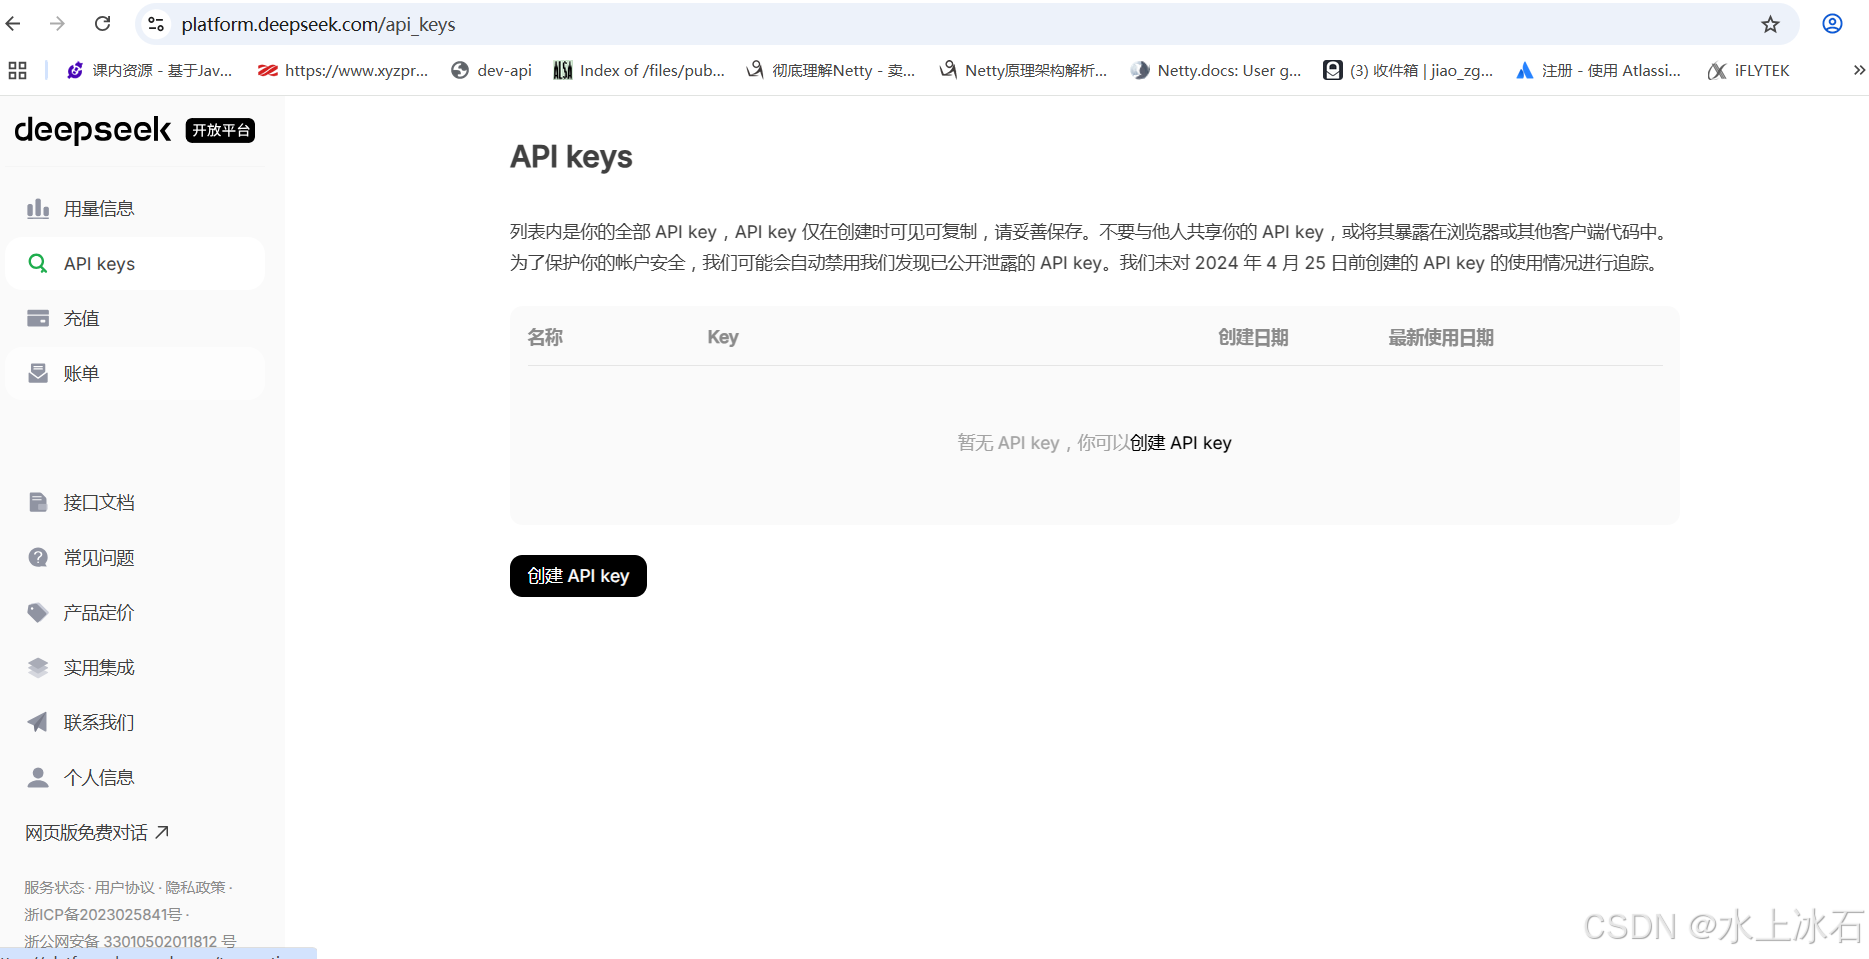The width and height of the screenshot is (1869, 959).
Task: Click the bill icon beside 账单
Action: (x=38, y=373)
